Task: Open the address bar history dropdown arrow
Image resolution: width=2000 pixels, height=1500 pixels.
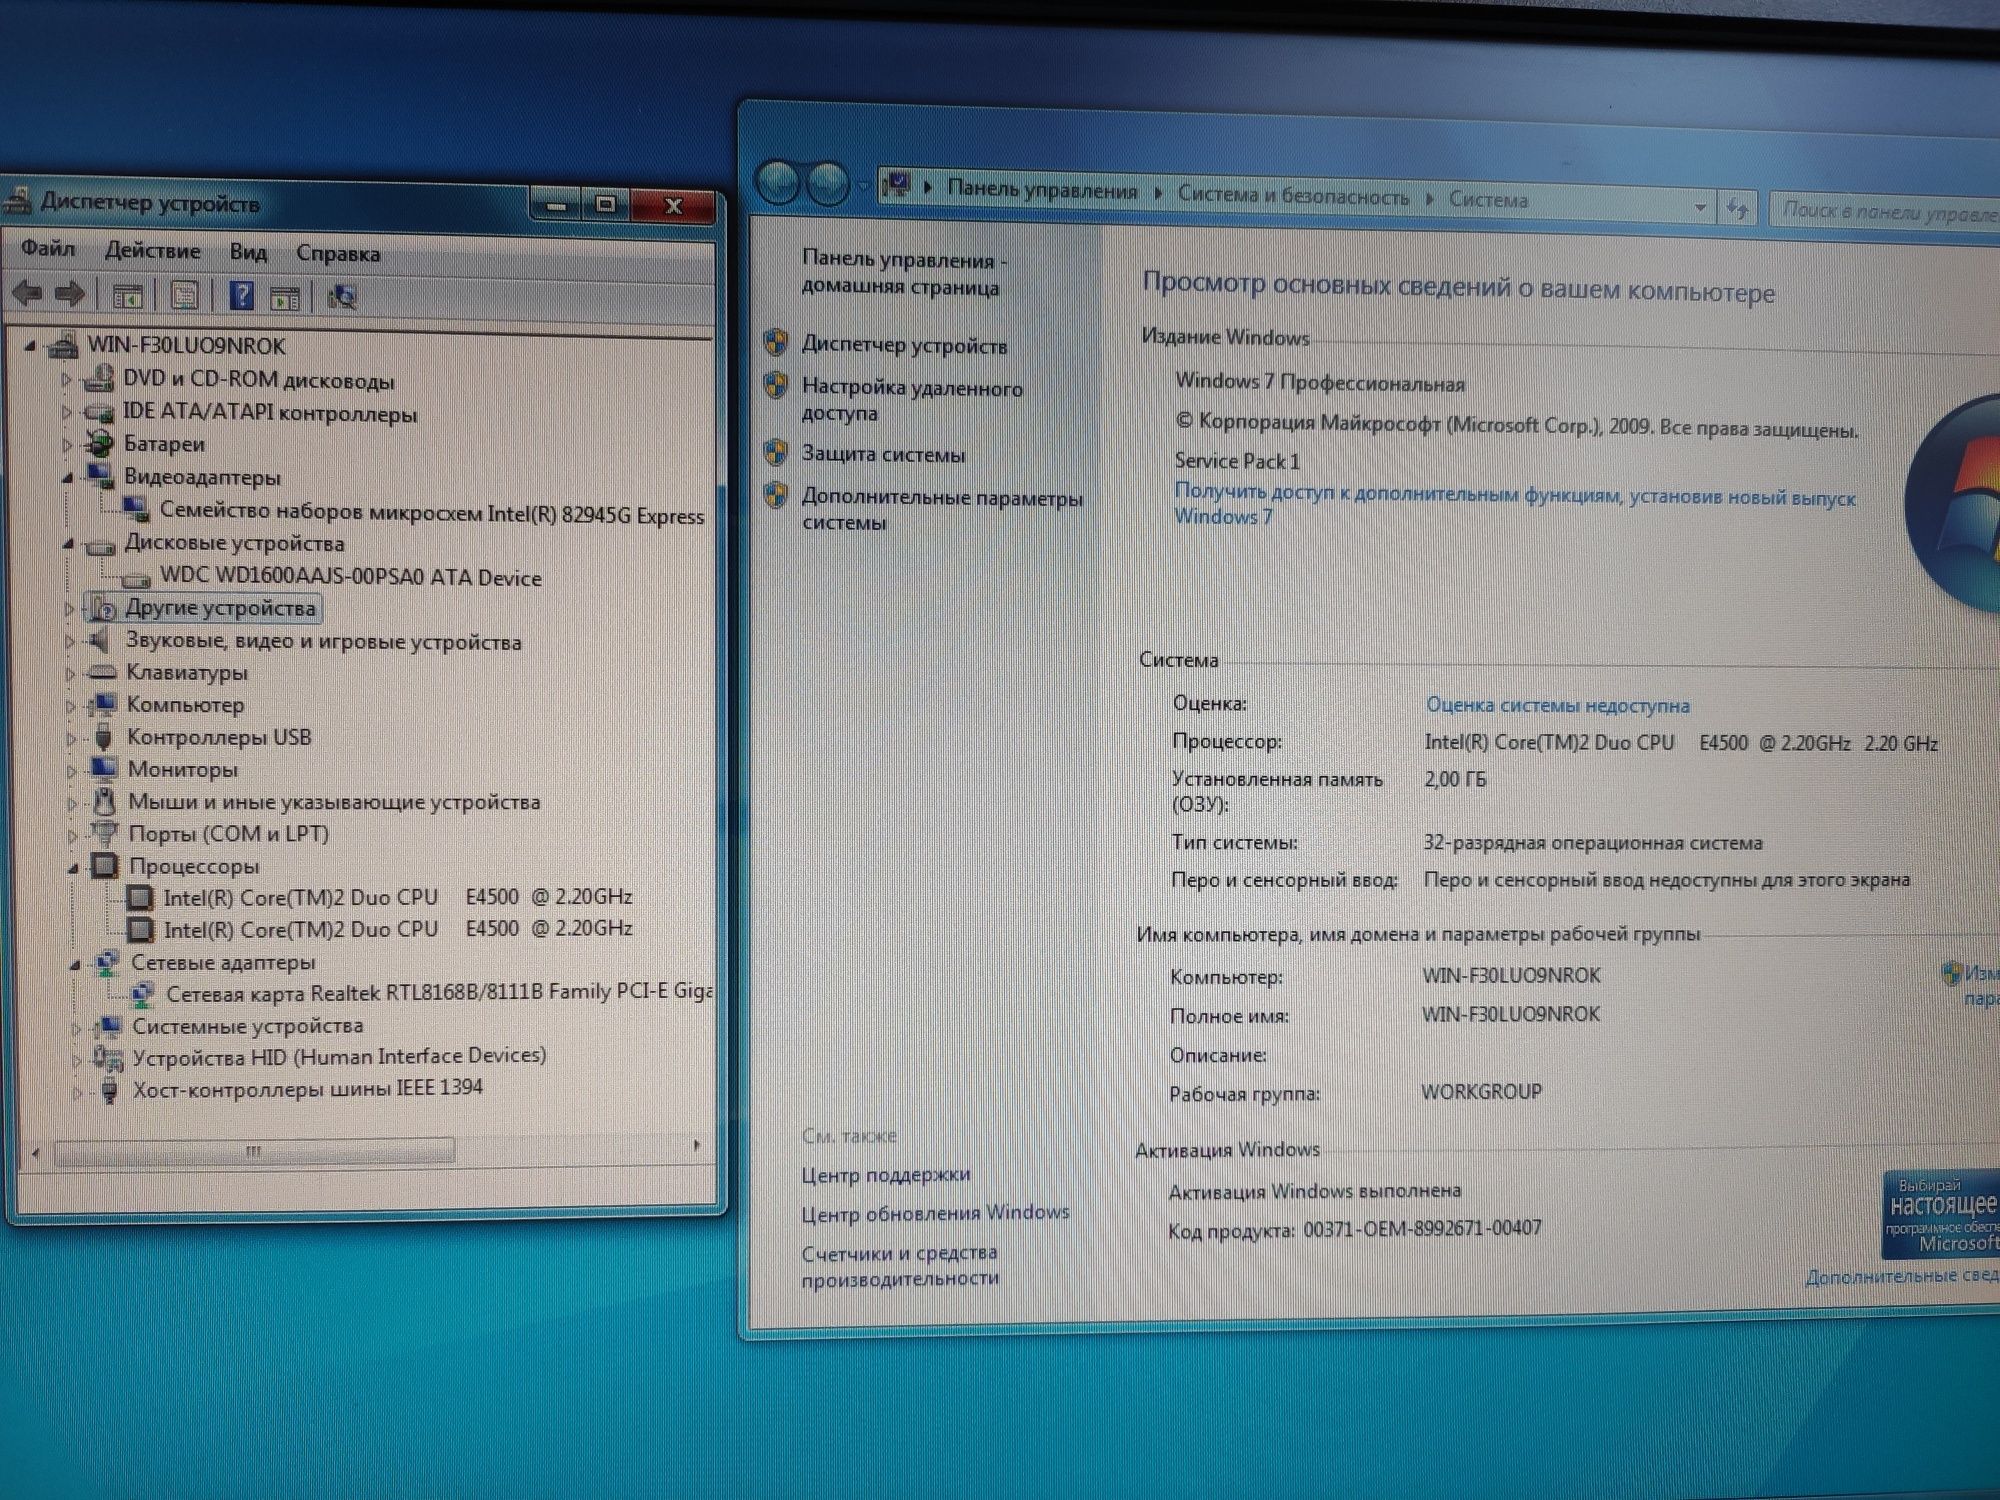Action: 1700,207
